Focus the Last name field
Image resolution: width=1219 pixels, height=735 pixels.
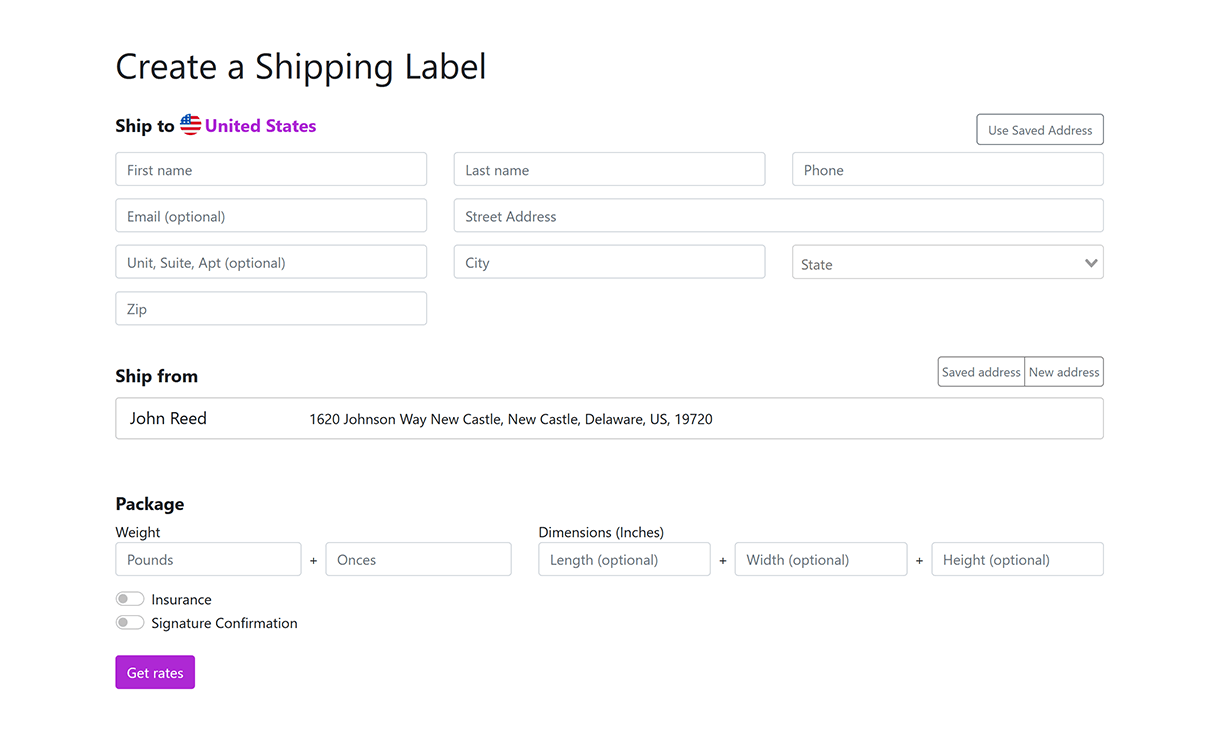[x=609, y=170]
